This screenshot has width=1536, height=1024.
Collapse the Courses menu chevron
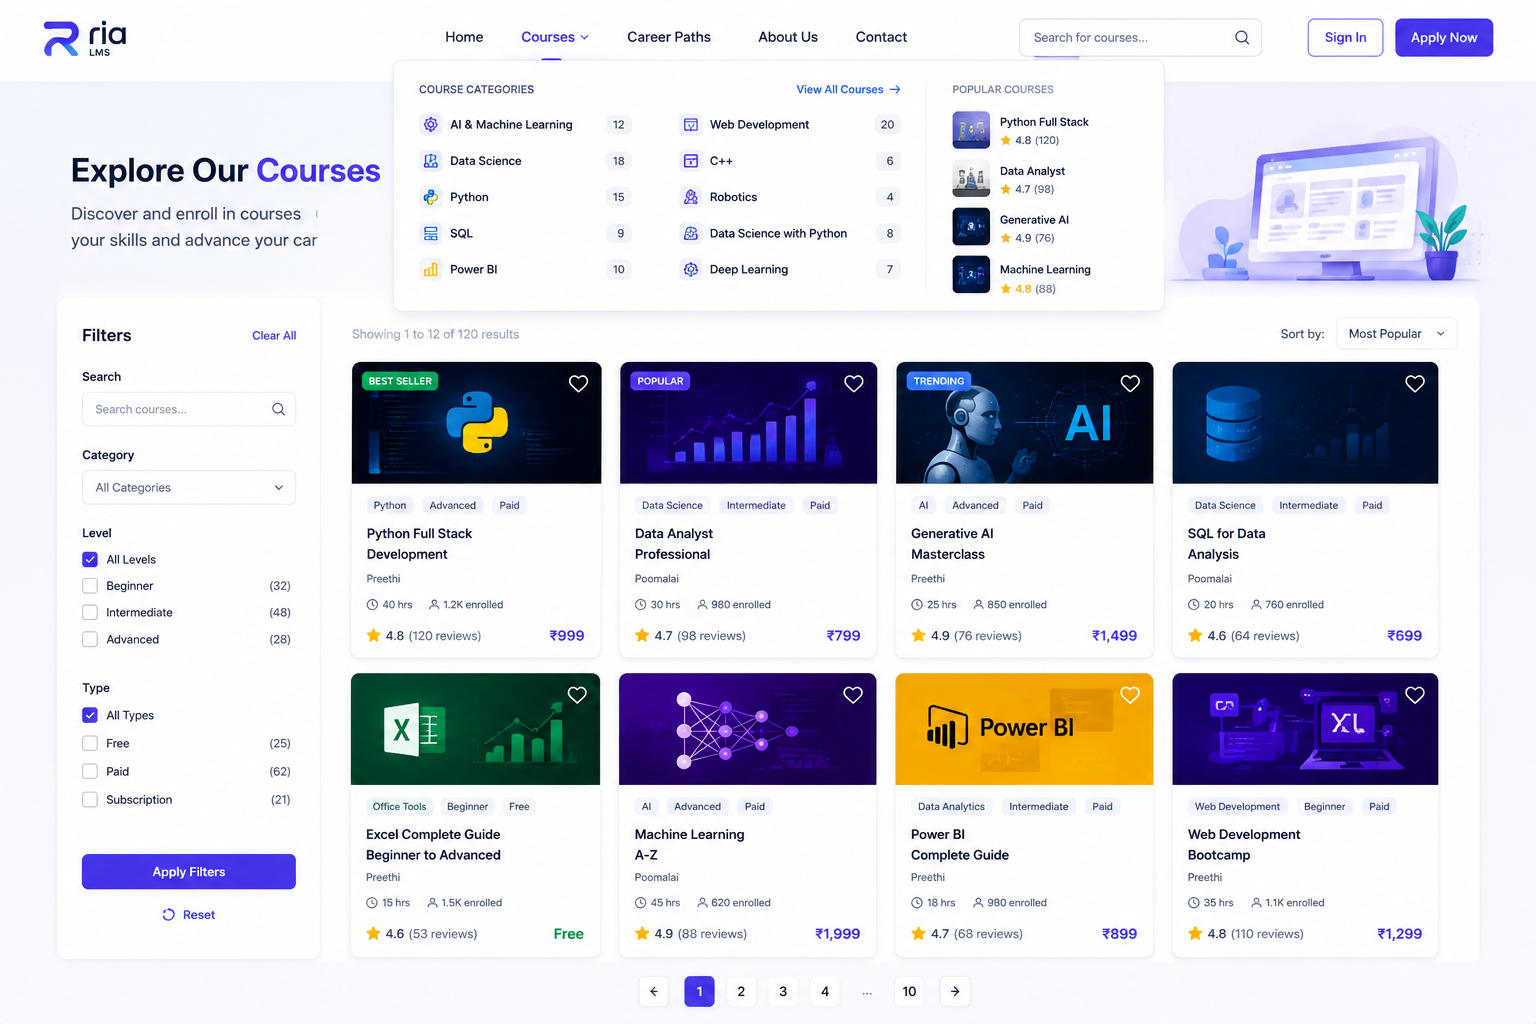(x=584, y=37)
